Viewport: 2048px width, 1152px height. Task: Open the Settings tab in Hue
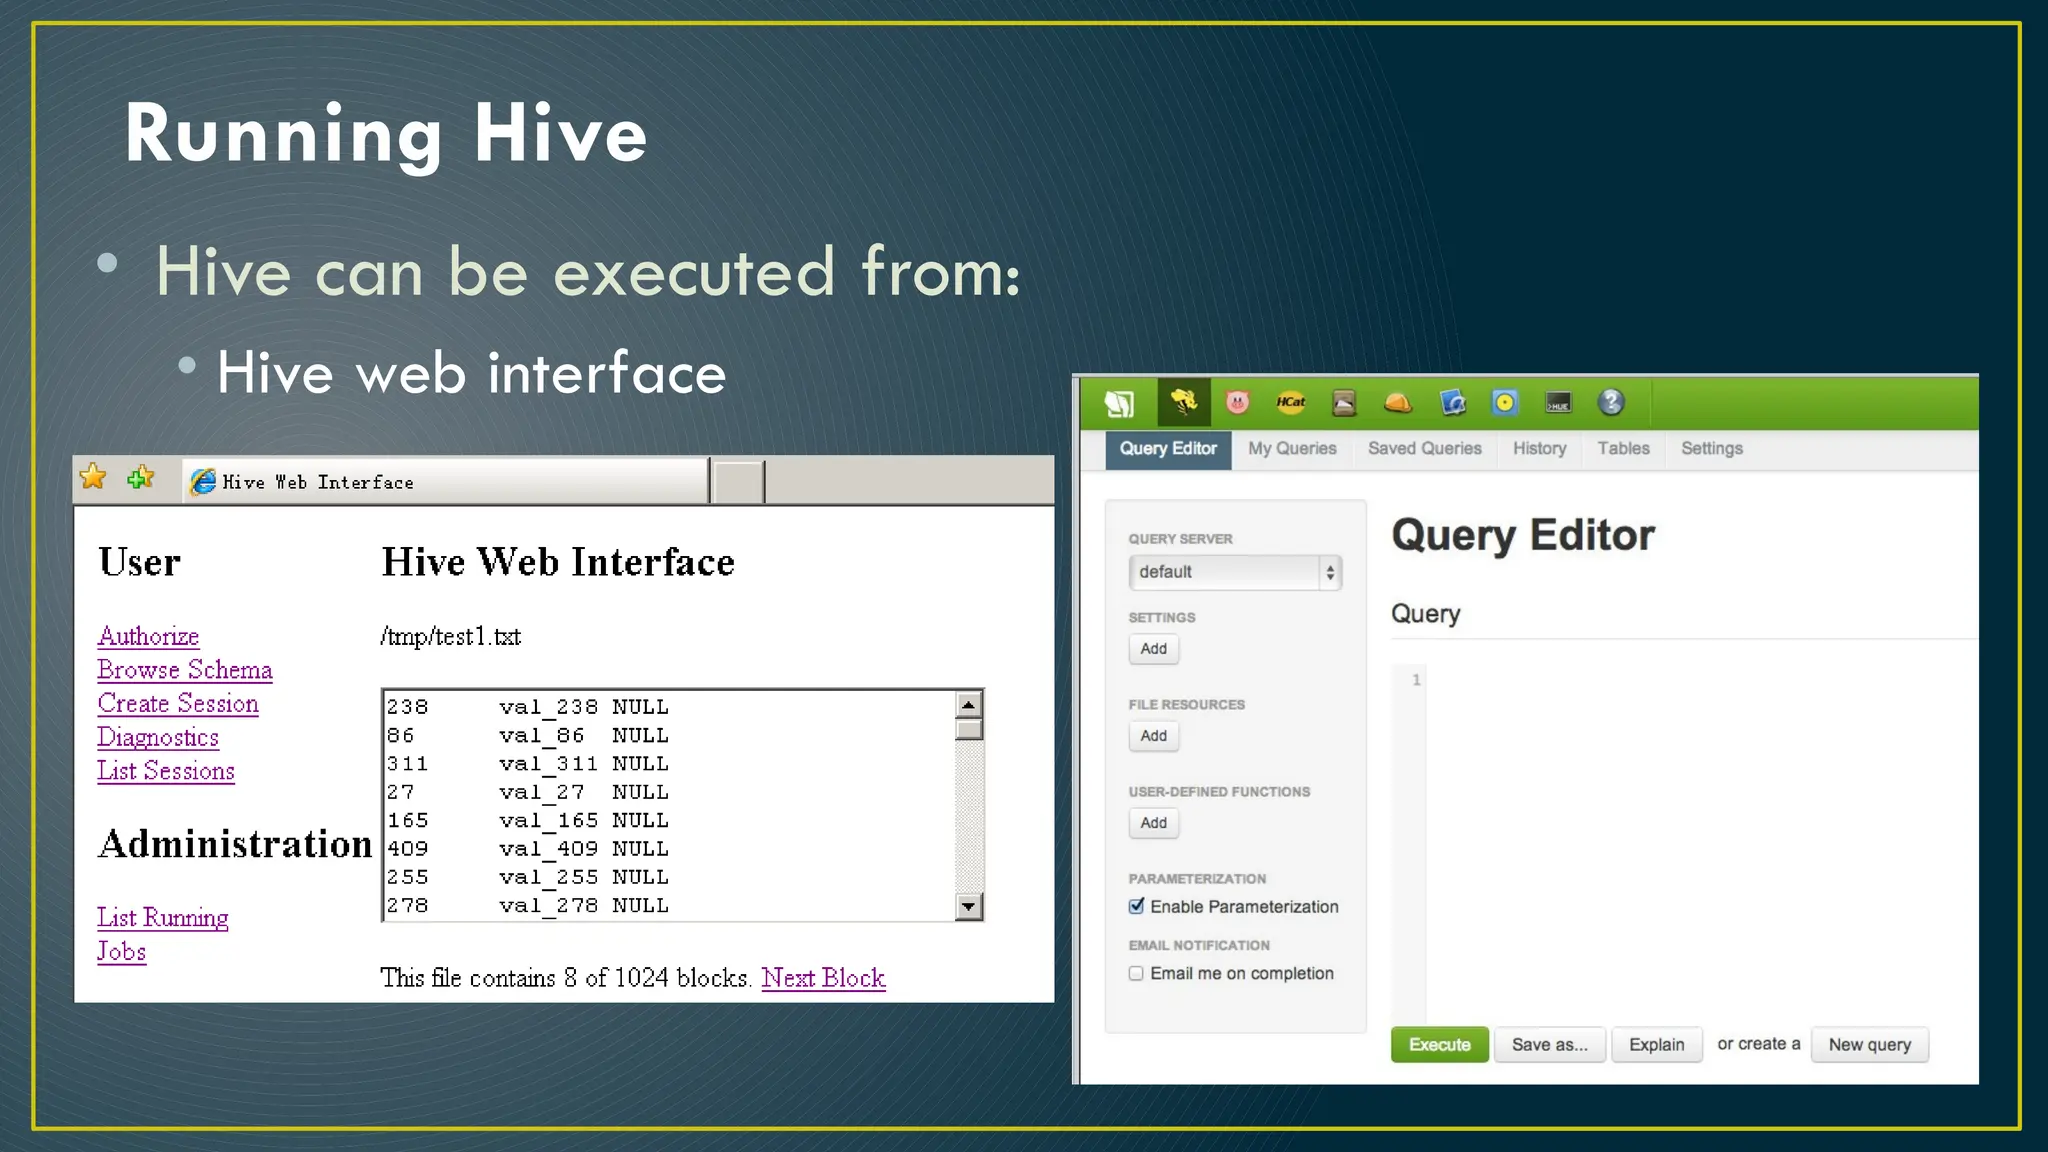[1712, 449]
